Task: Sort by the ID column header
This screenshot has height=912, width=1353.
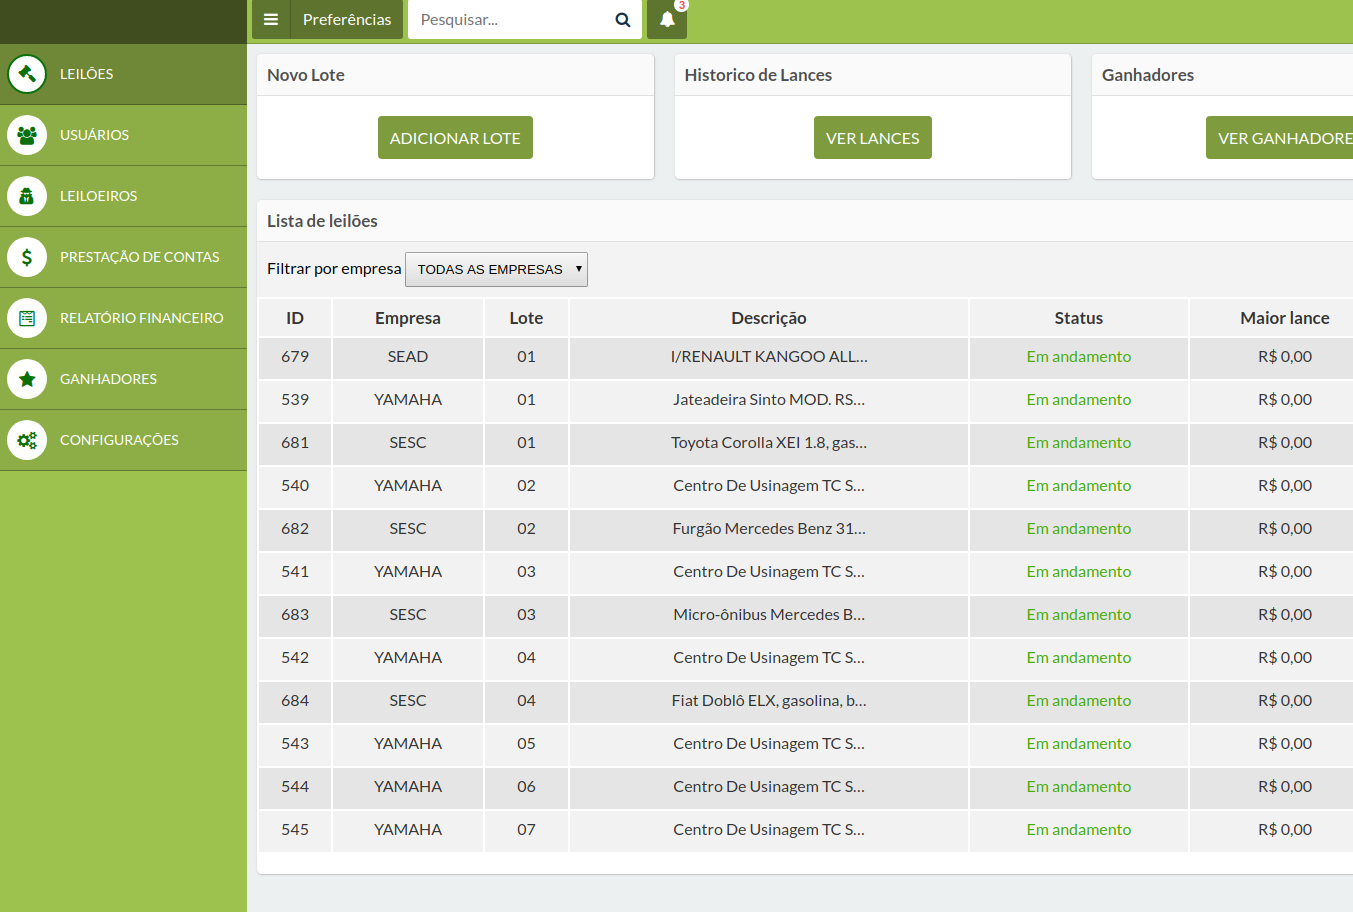Action: point(295,318)
